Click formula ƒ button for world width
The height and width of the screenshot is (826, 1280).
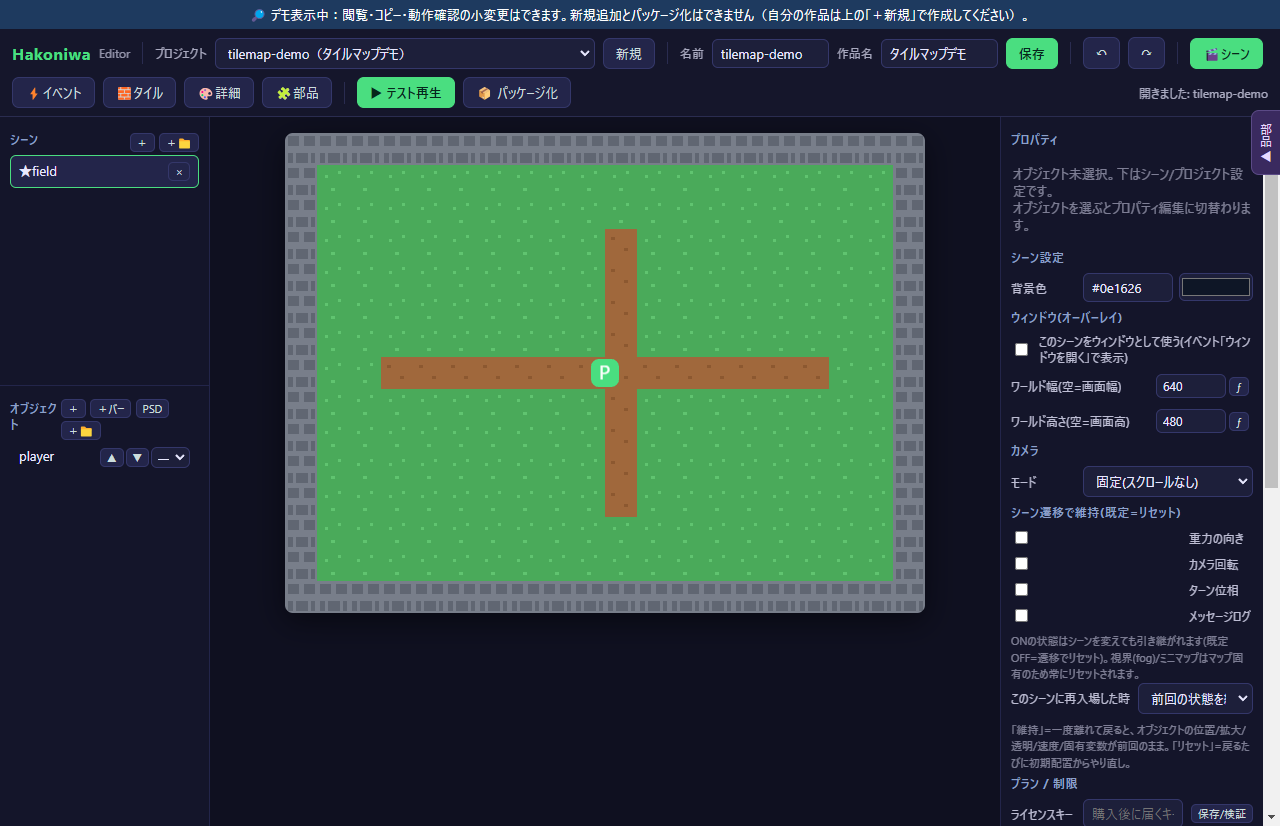click(x=1238, y=387)
